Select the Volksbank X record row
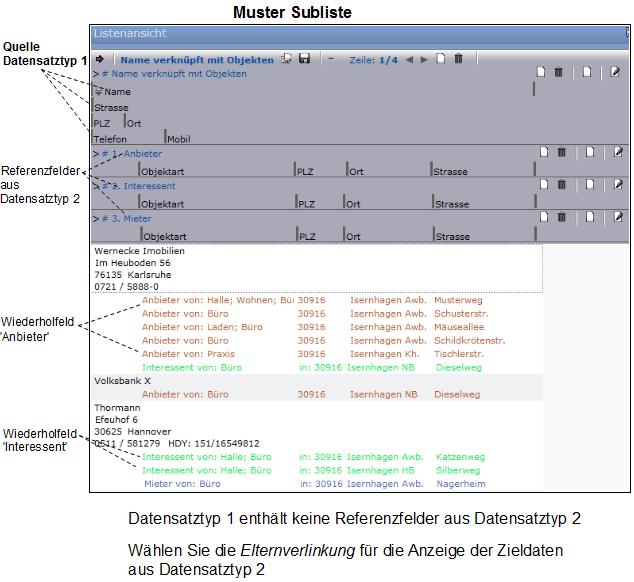The width and height of the screenshot is (634, 582). [122, 381]
